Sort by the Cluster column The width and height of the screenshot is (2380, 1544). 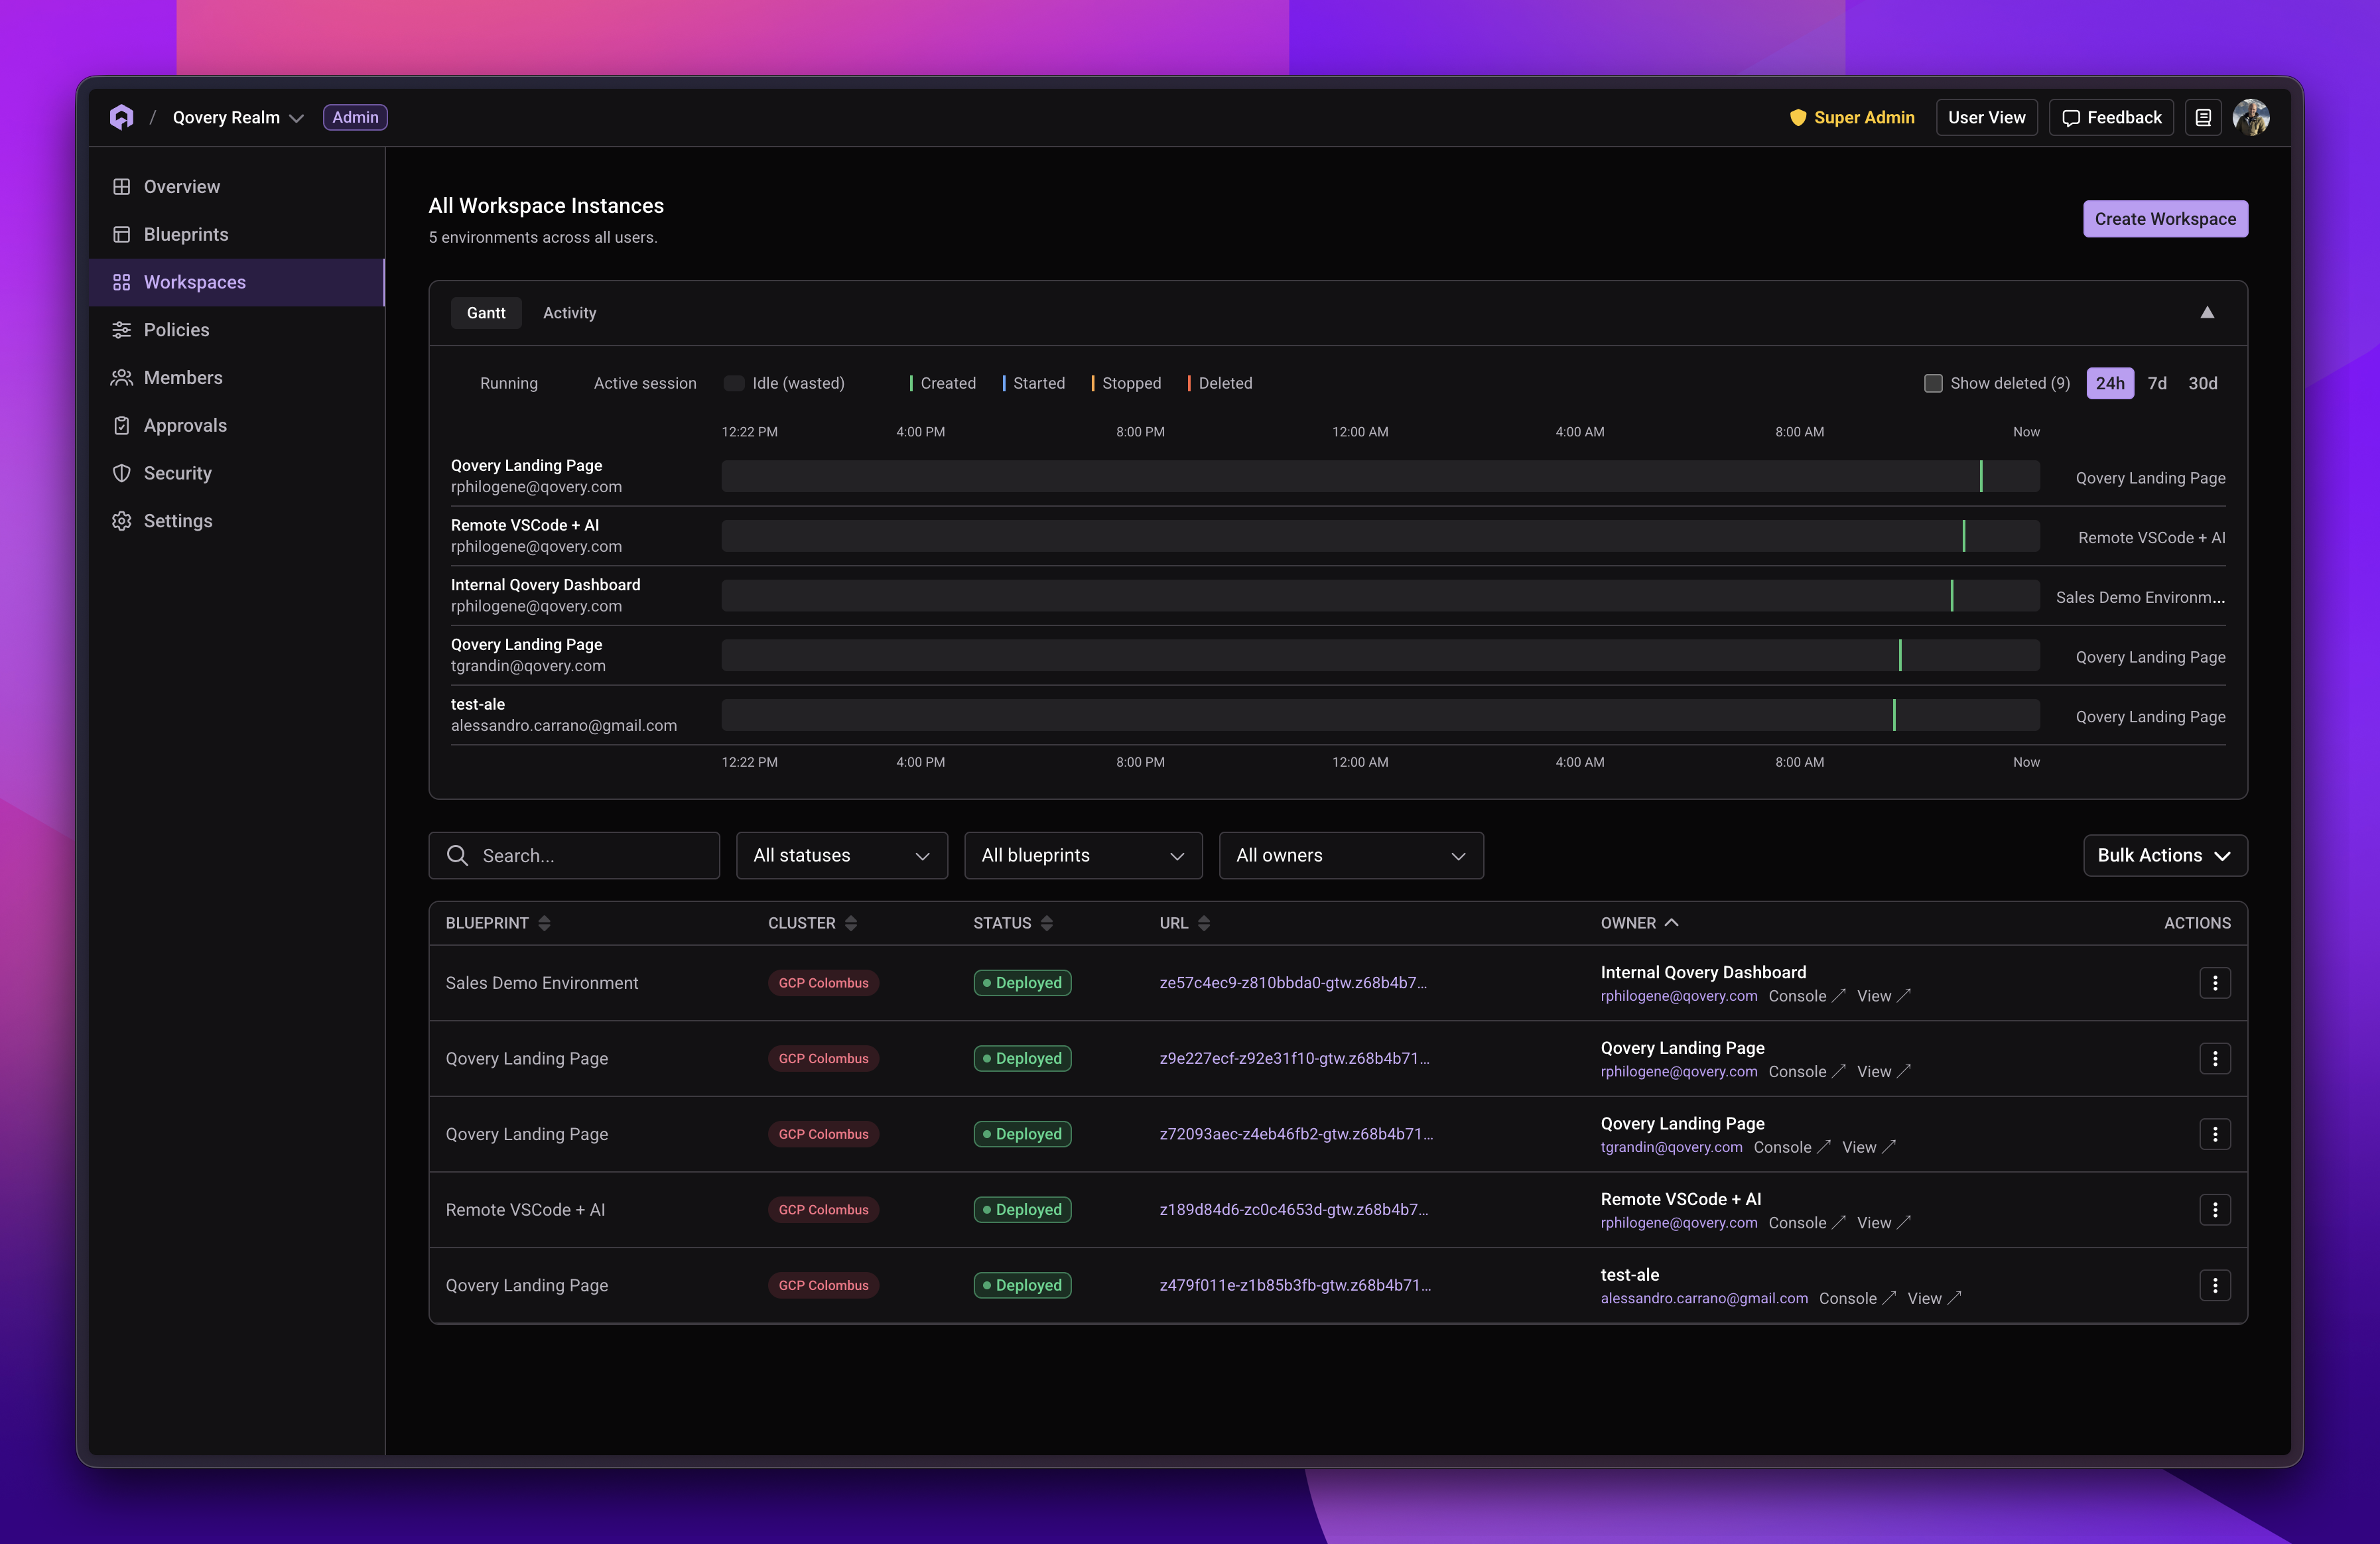(813, 923)
